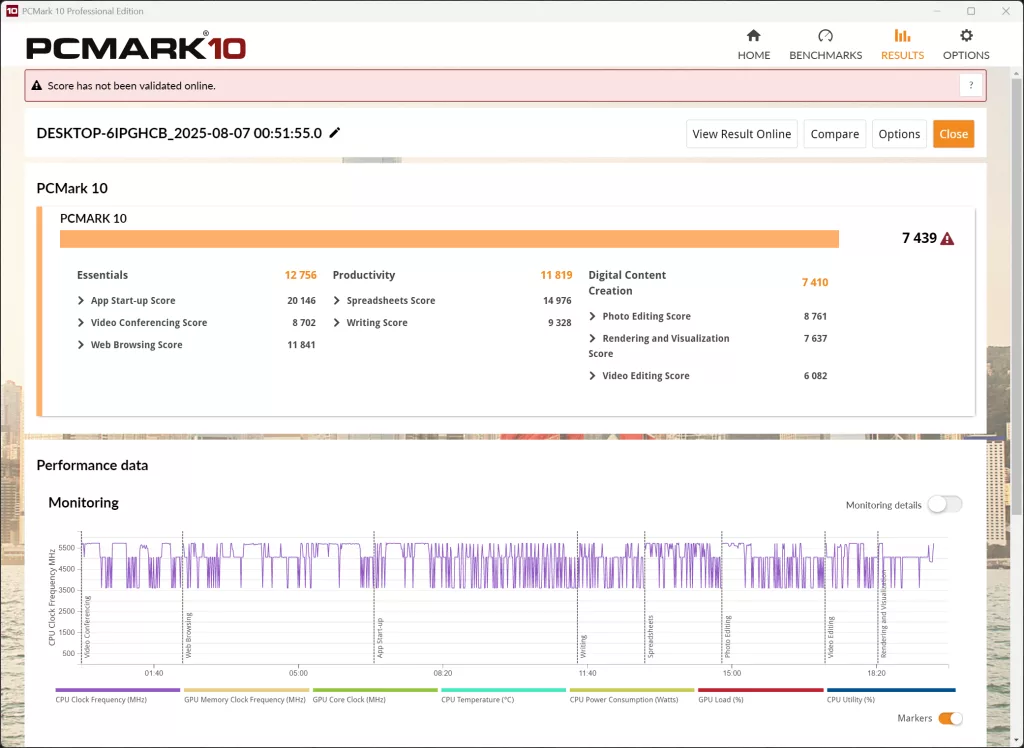Click the App Start-up chart marker
Image resolution: width=1024 pixels, height=748 pixels.
point(380,638)
